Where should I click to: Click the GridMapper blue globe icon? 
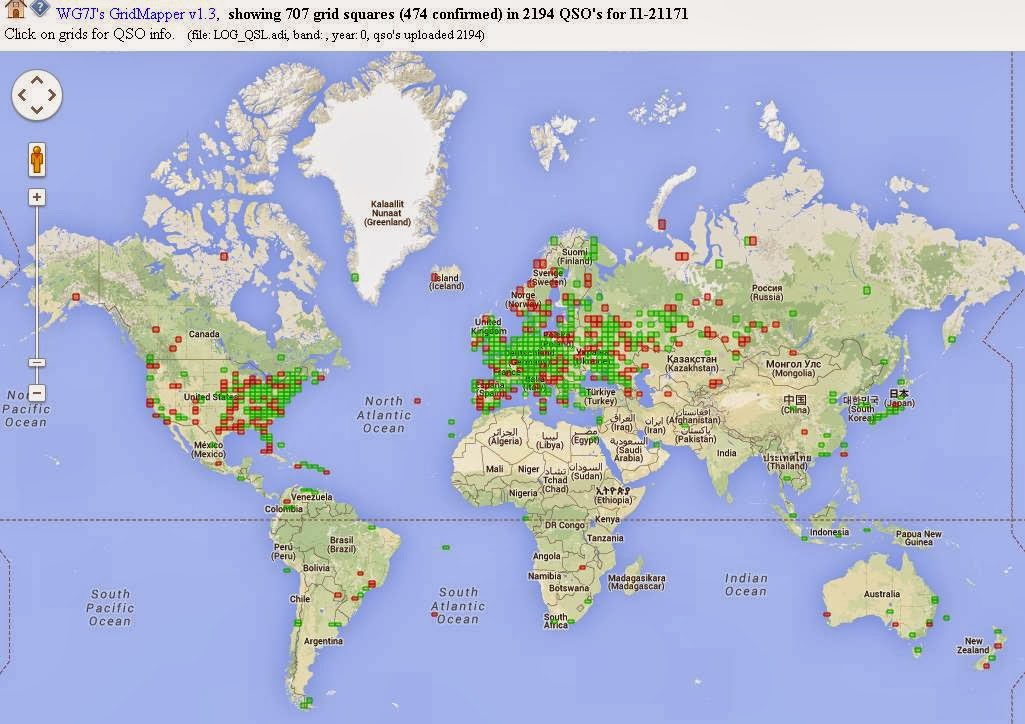(38, 7)
